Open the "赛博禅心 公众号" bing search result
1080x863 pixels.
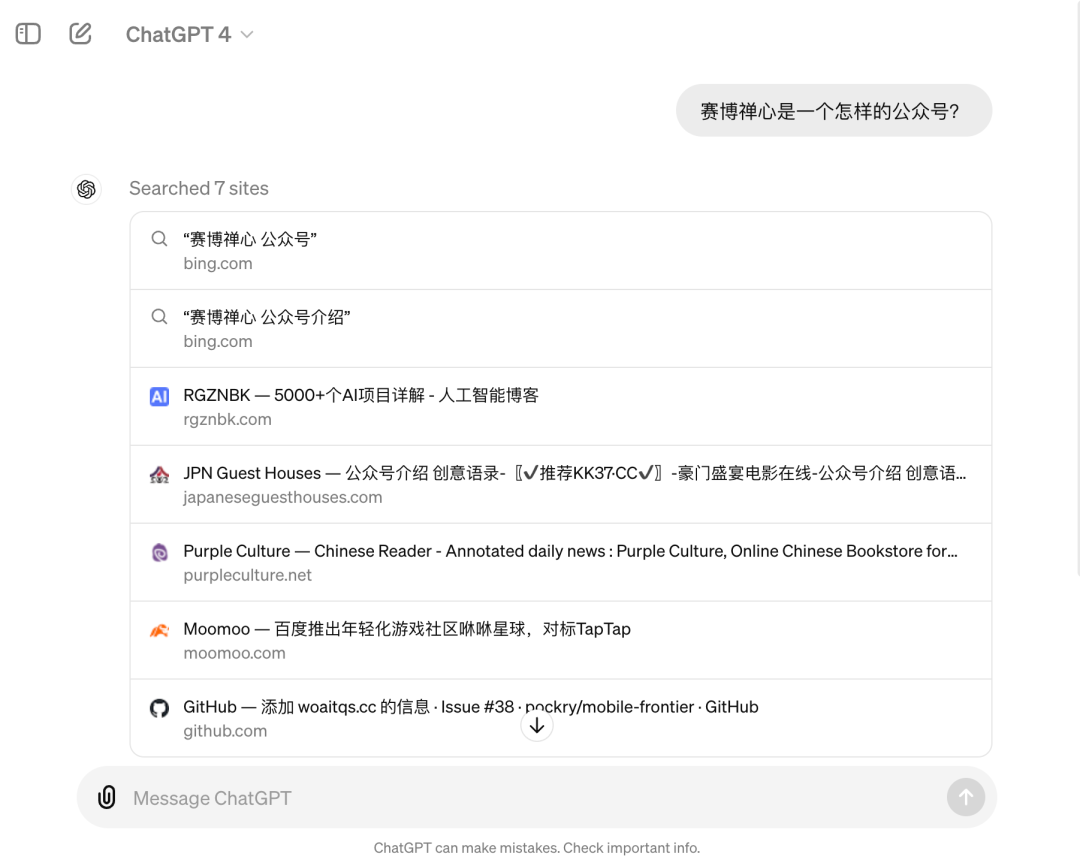pyautogui.click(x=561, y=251)
